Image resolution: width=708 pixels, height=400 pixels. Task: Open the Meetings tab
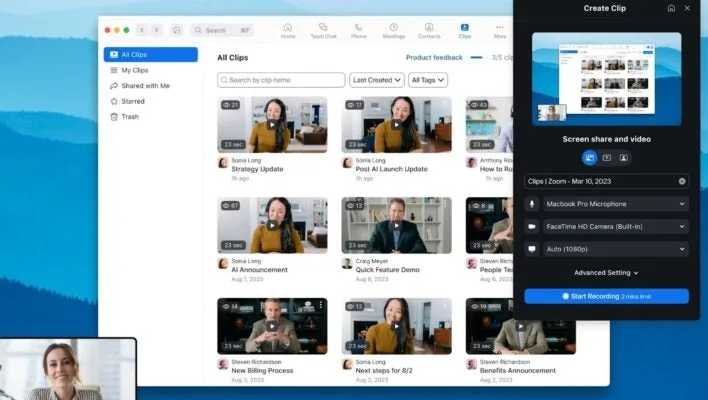coord(393,30)
